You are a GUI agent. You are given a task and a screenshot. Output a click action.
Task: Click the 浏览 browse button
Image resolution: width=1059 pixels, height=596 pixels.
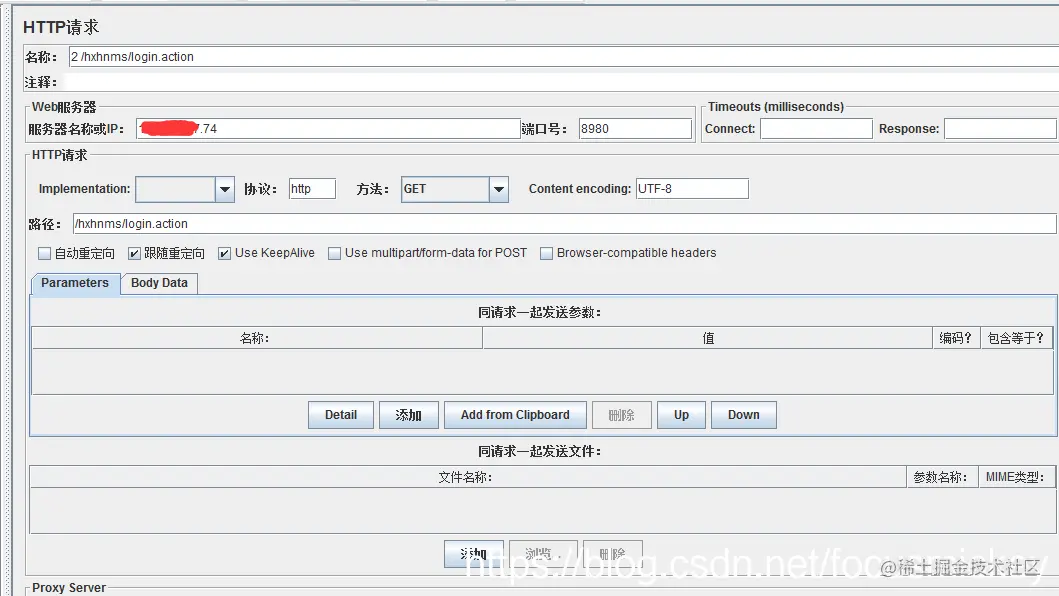pyautogui.click(x=543, y=554)
